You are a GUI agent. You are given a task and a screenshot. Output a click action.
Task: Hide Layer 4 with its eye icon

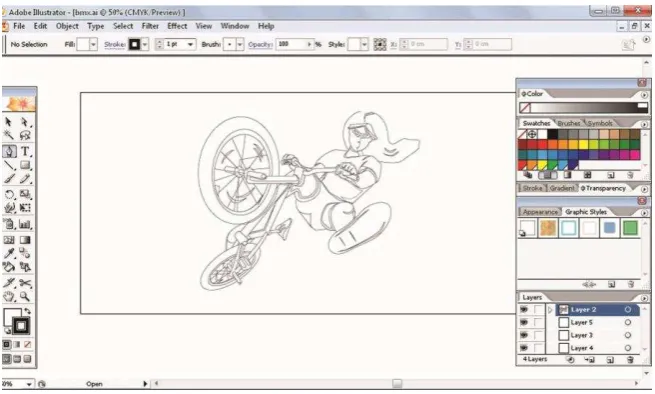(x=524, y=348)
